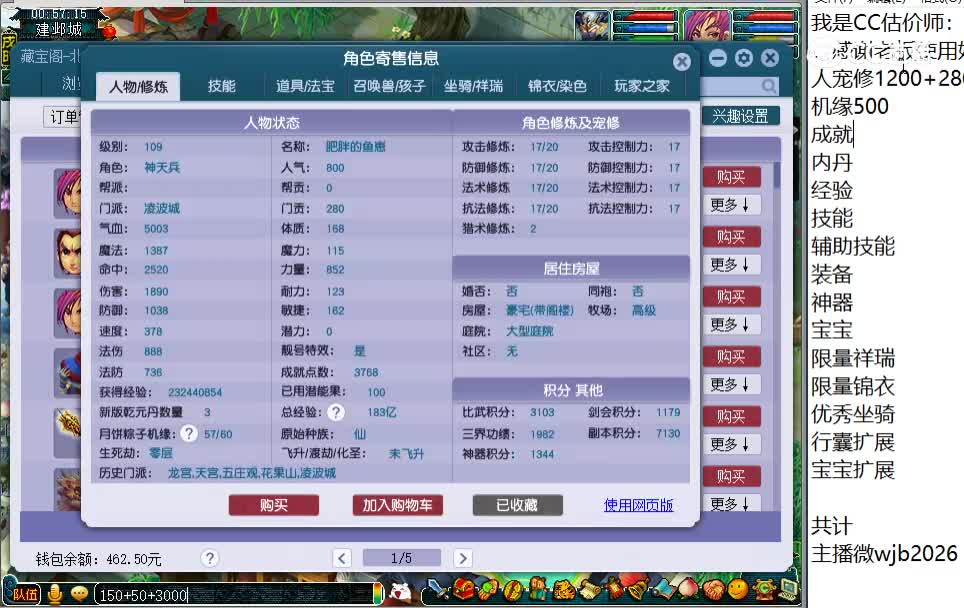Click the 辅助技能 line in notes
964x608 pixels.
click(x=853, y=246)
